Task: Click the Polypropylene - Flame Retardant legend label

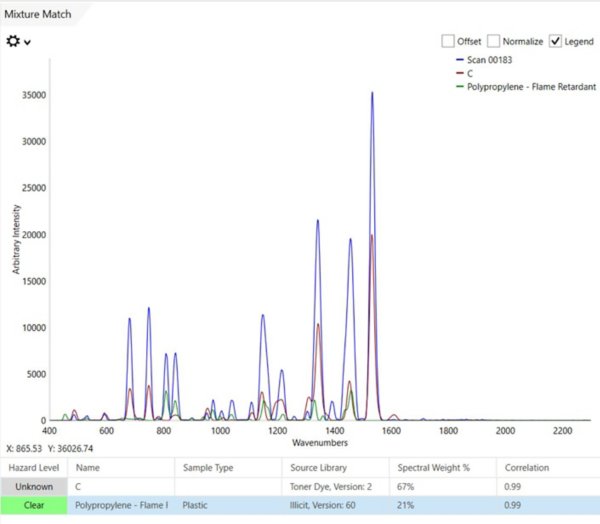Action: pyautogui.click(x=532, y=87)
